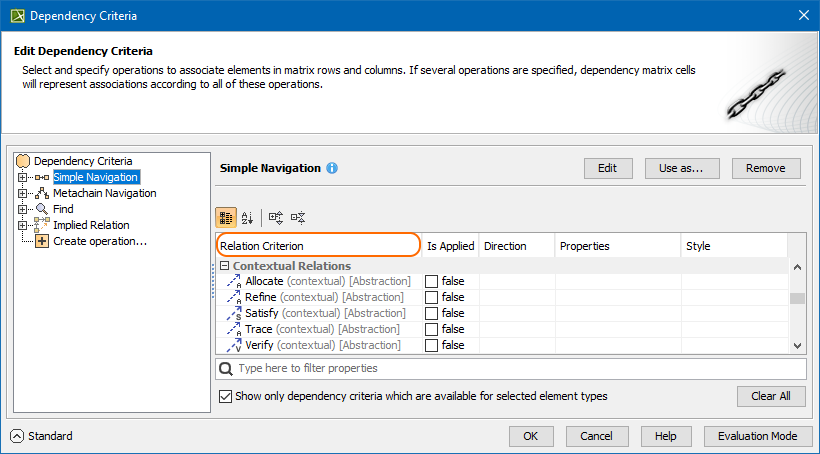This screenshot has width=820, height=454.
Task: Click the expand all toolbar icon
Action: coord(276,217)
